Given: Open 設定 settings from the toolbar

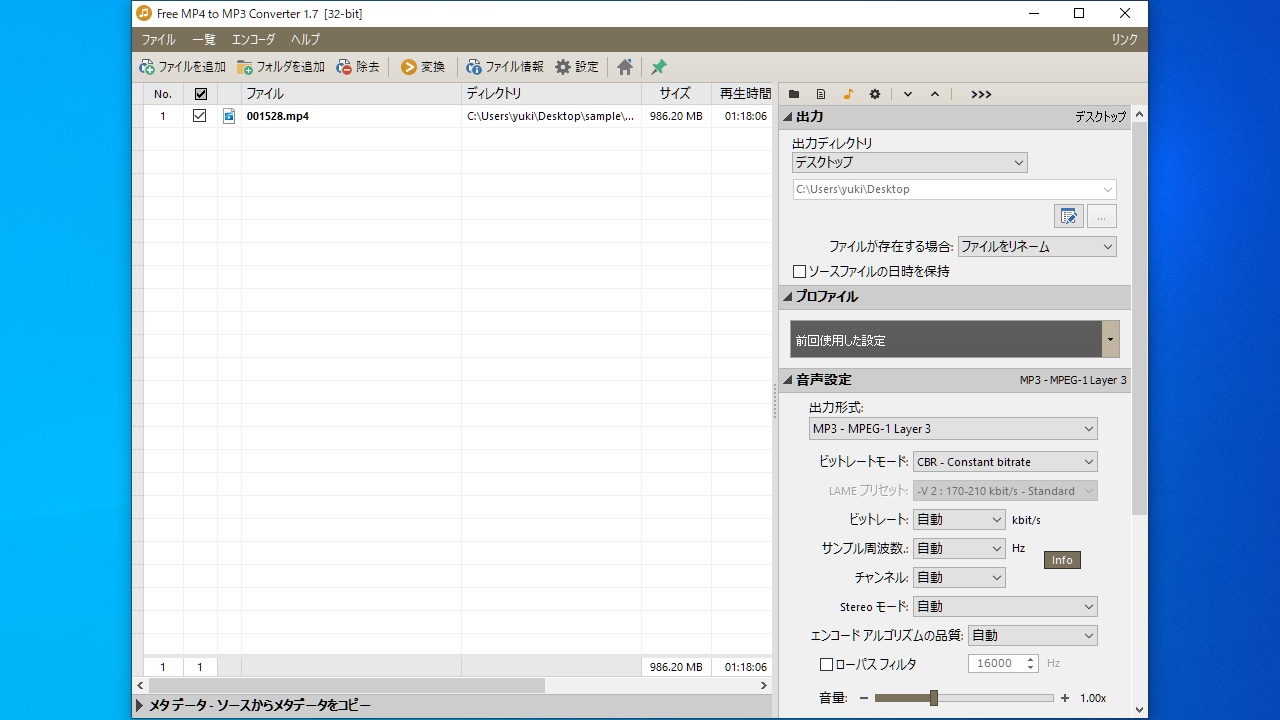Looking at the screenshot, I should [577, 67].
